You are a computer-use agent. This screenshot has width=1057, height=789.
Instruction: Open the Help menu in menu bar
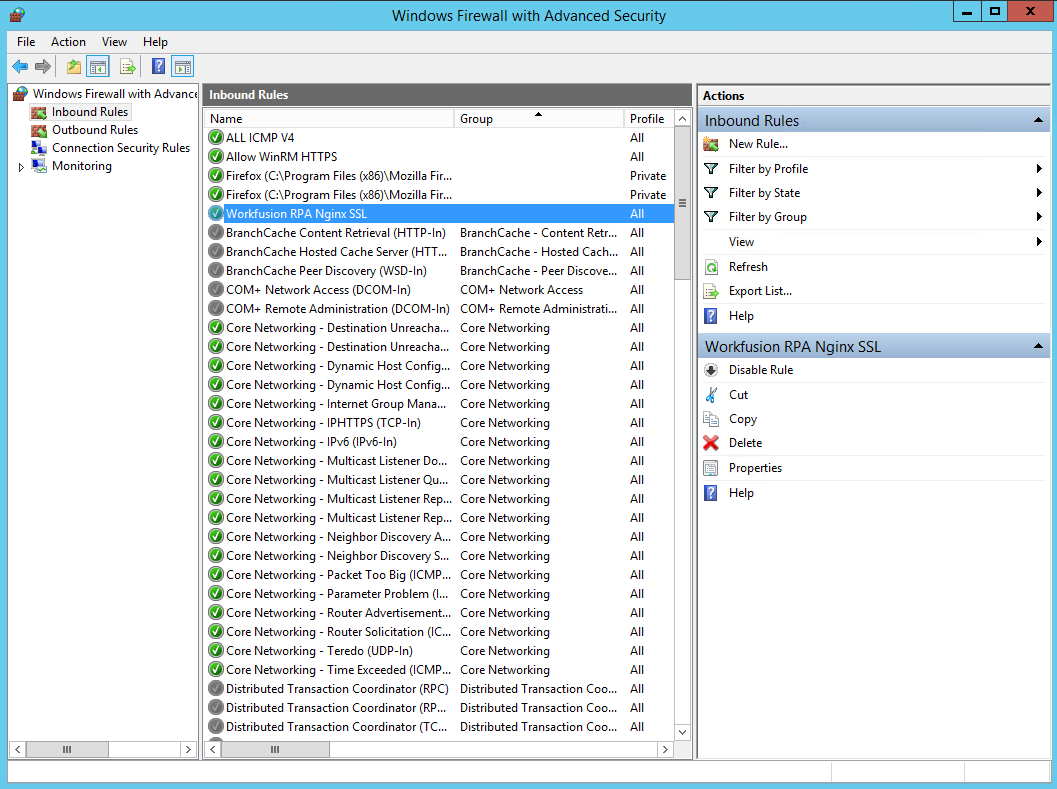click(x=155, y=42)
